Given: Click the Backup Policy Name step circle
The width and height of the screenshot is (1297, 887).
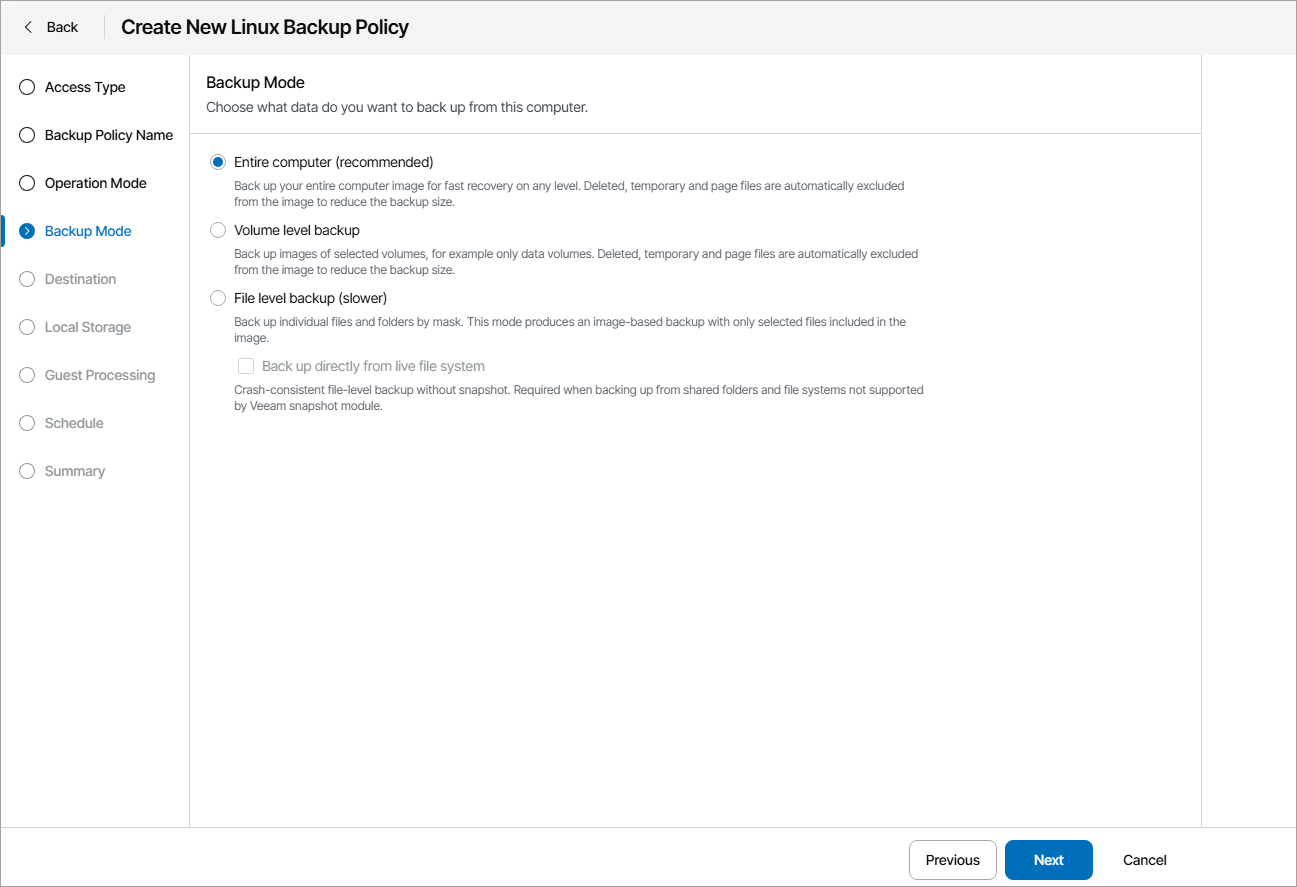Looking at the screenshot, I should [x=27, y=135].
